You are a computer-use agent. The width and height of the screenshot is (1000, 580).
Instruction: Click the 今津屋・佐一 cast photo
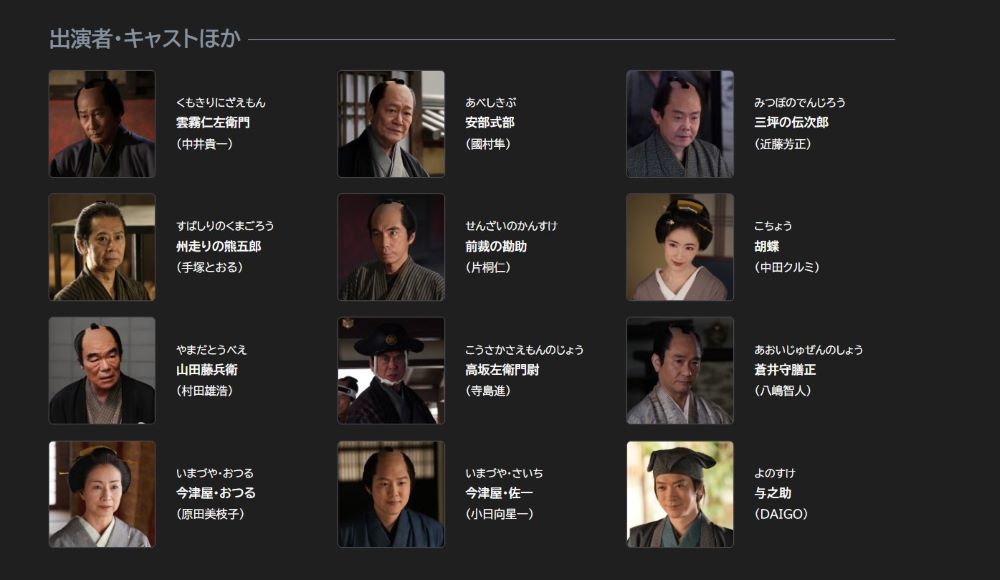click(391, 494)
